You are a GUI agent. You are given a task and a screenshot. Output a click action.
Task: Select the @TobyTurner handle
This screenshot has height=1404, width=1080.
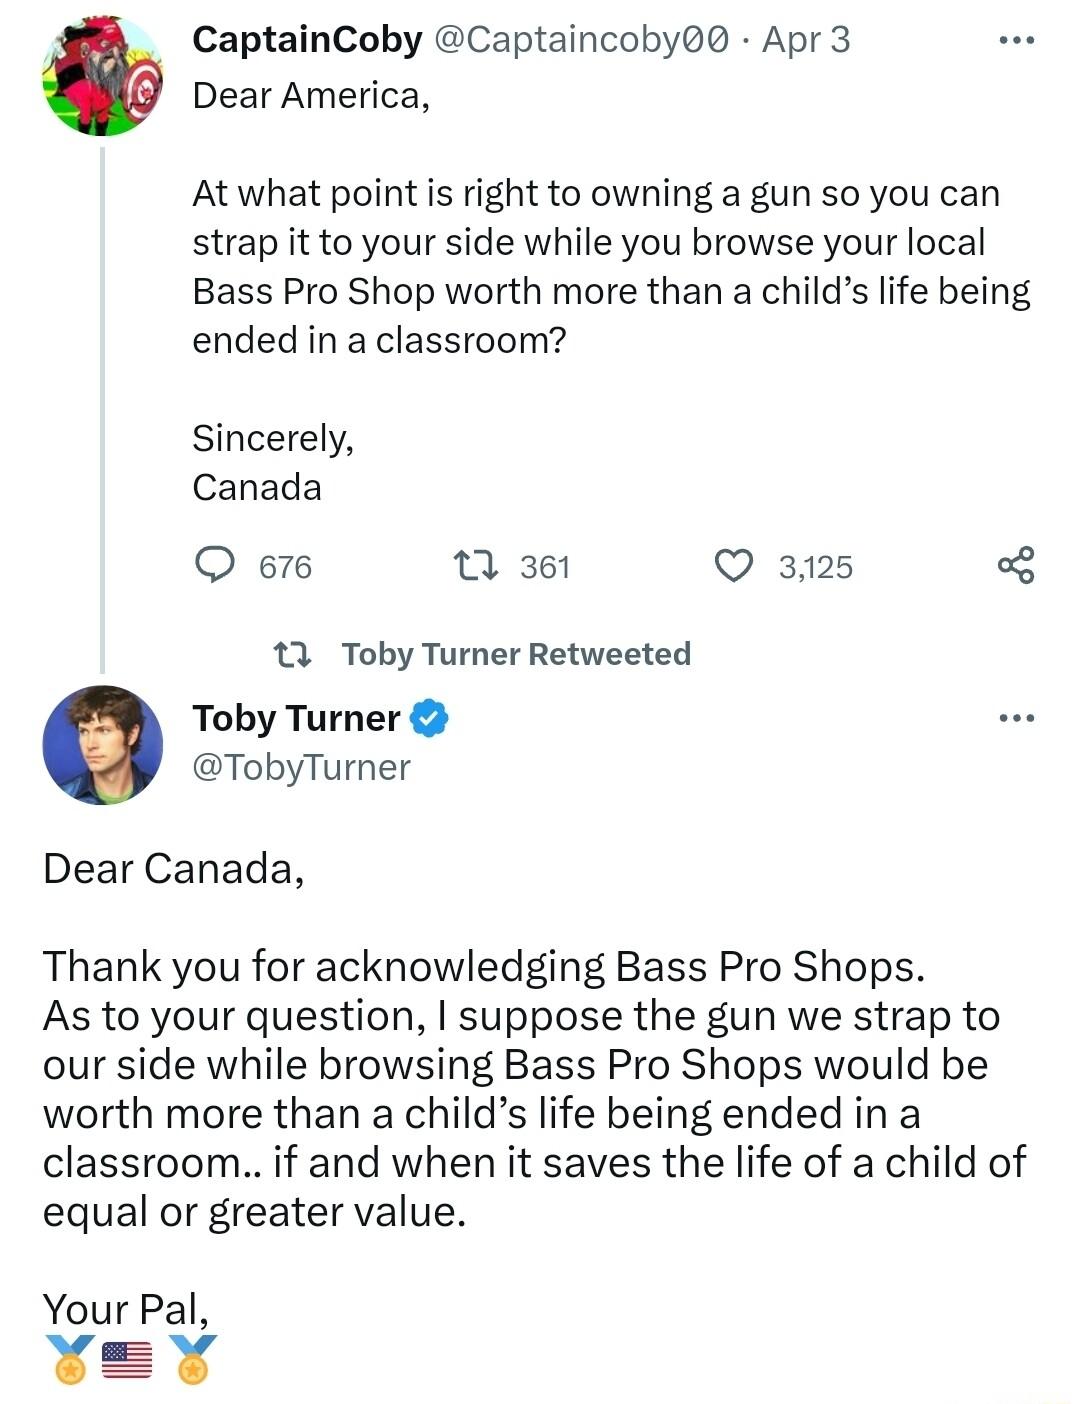tap(302, 767)
